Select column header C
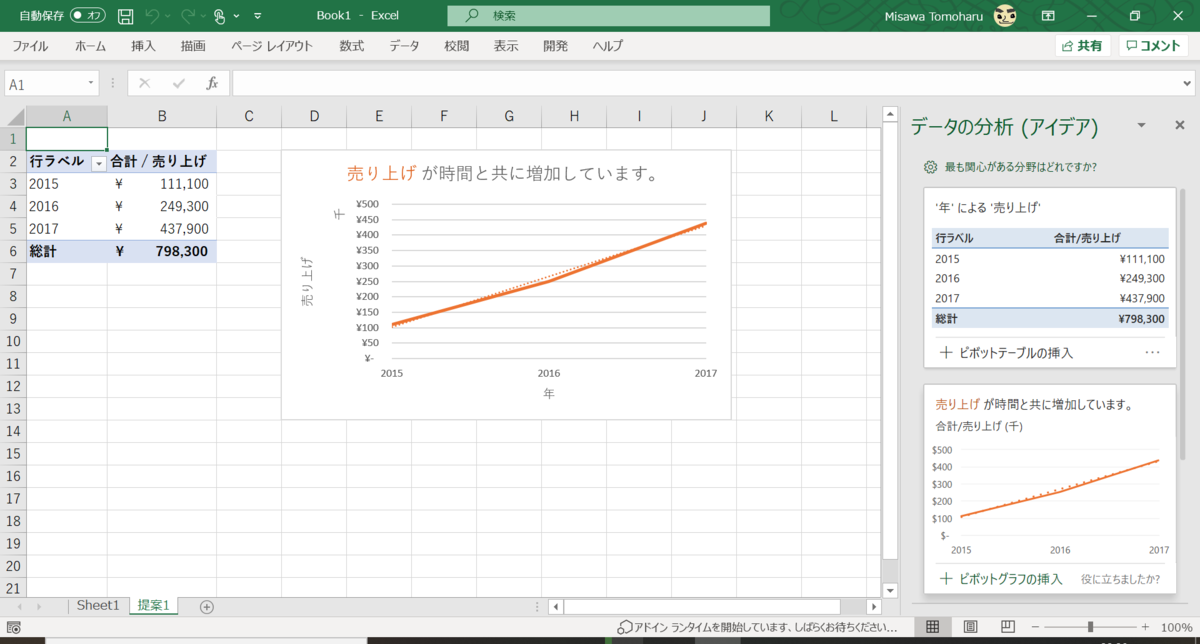 pyautogui.click(x=249, y=116)
